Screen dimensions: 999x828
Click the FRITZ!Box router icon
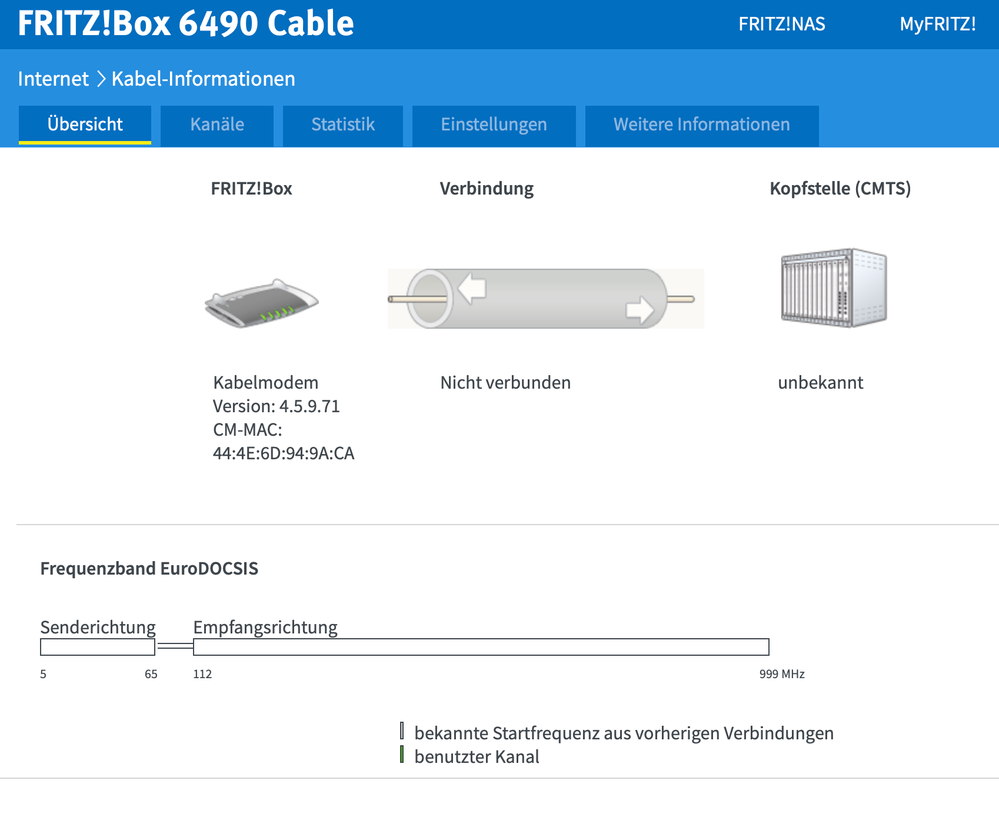pyautogui.click(x=261, y=303)
